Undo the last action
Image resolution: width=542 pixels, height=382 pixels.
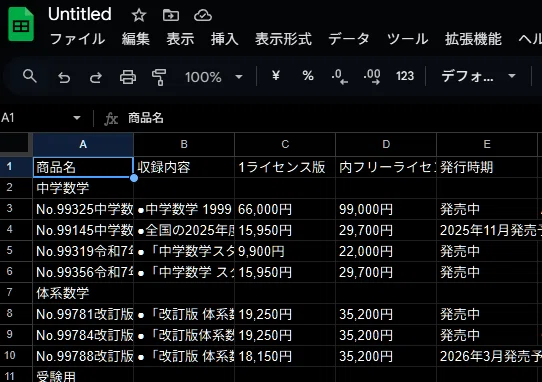[64, 77]
